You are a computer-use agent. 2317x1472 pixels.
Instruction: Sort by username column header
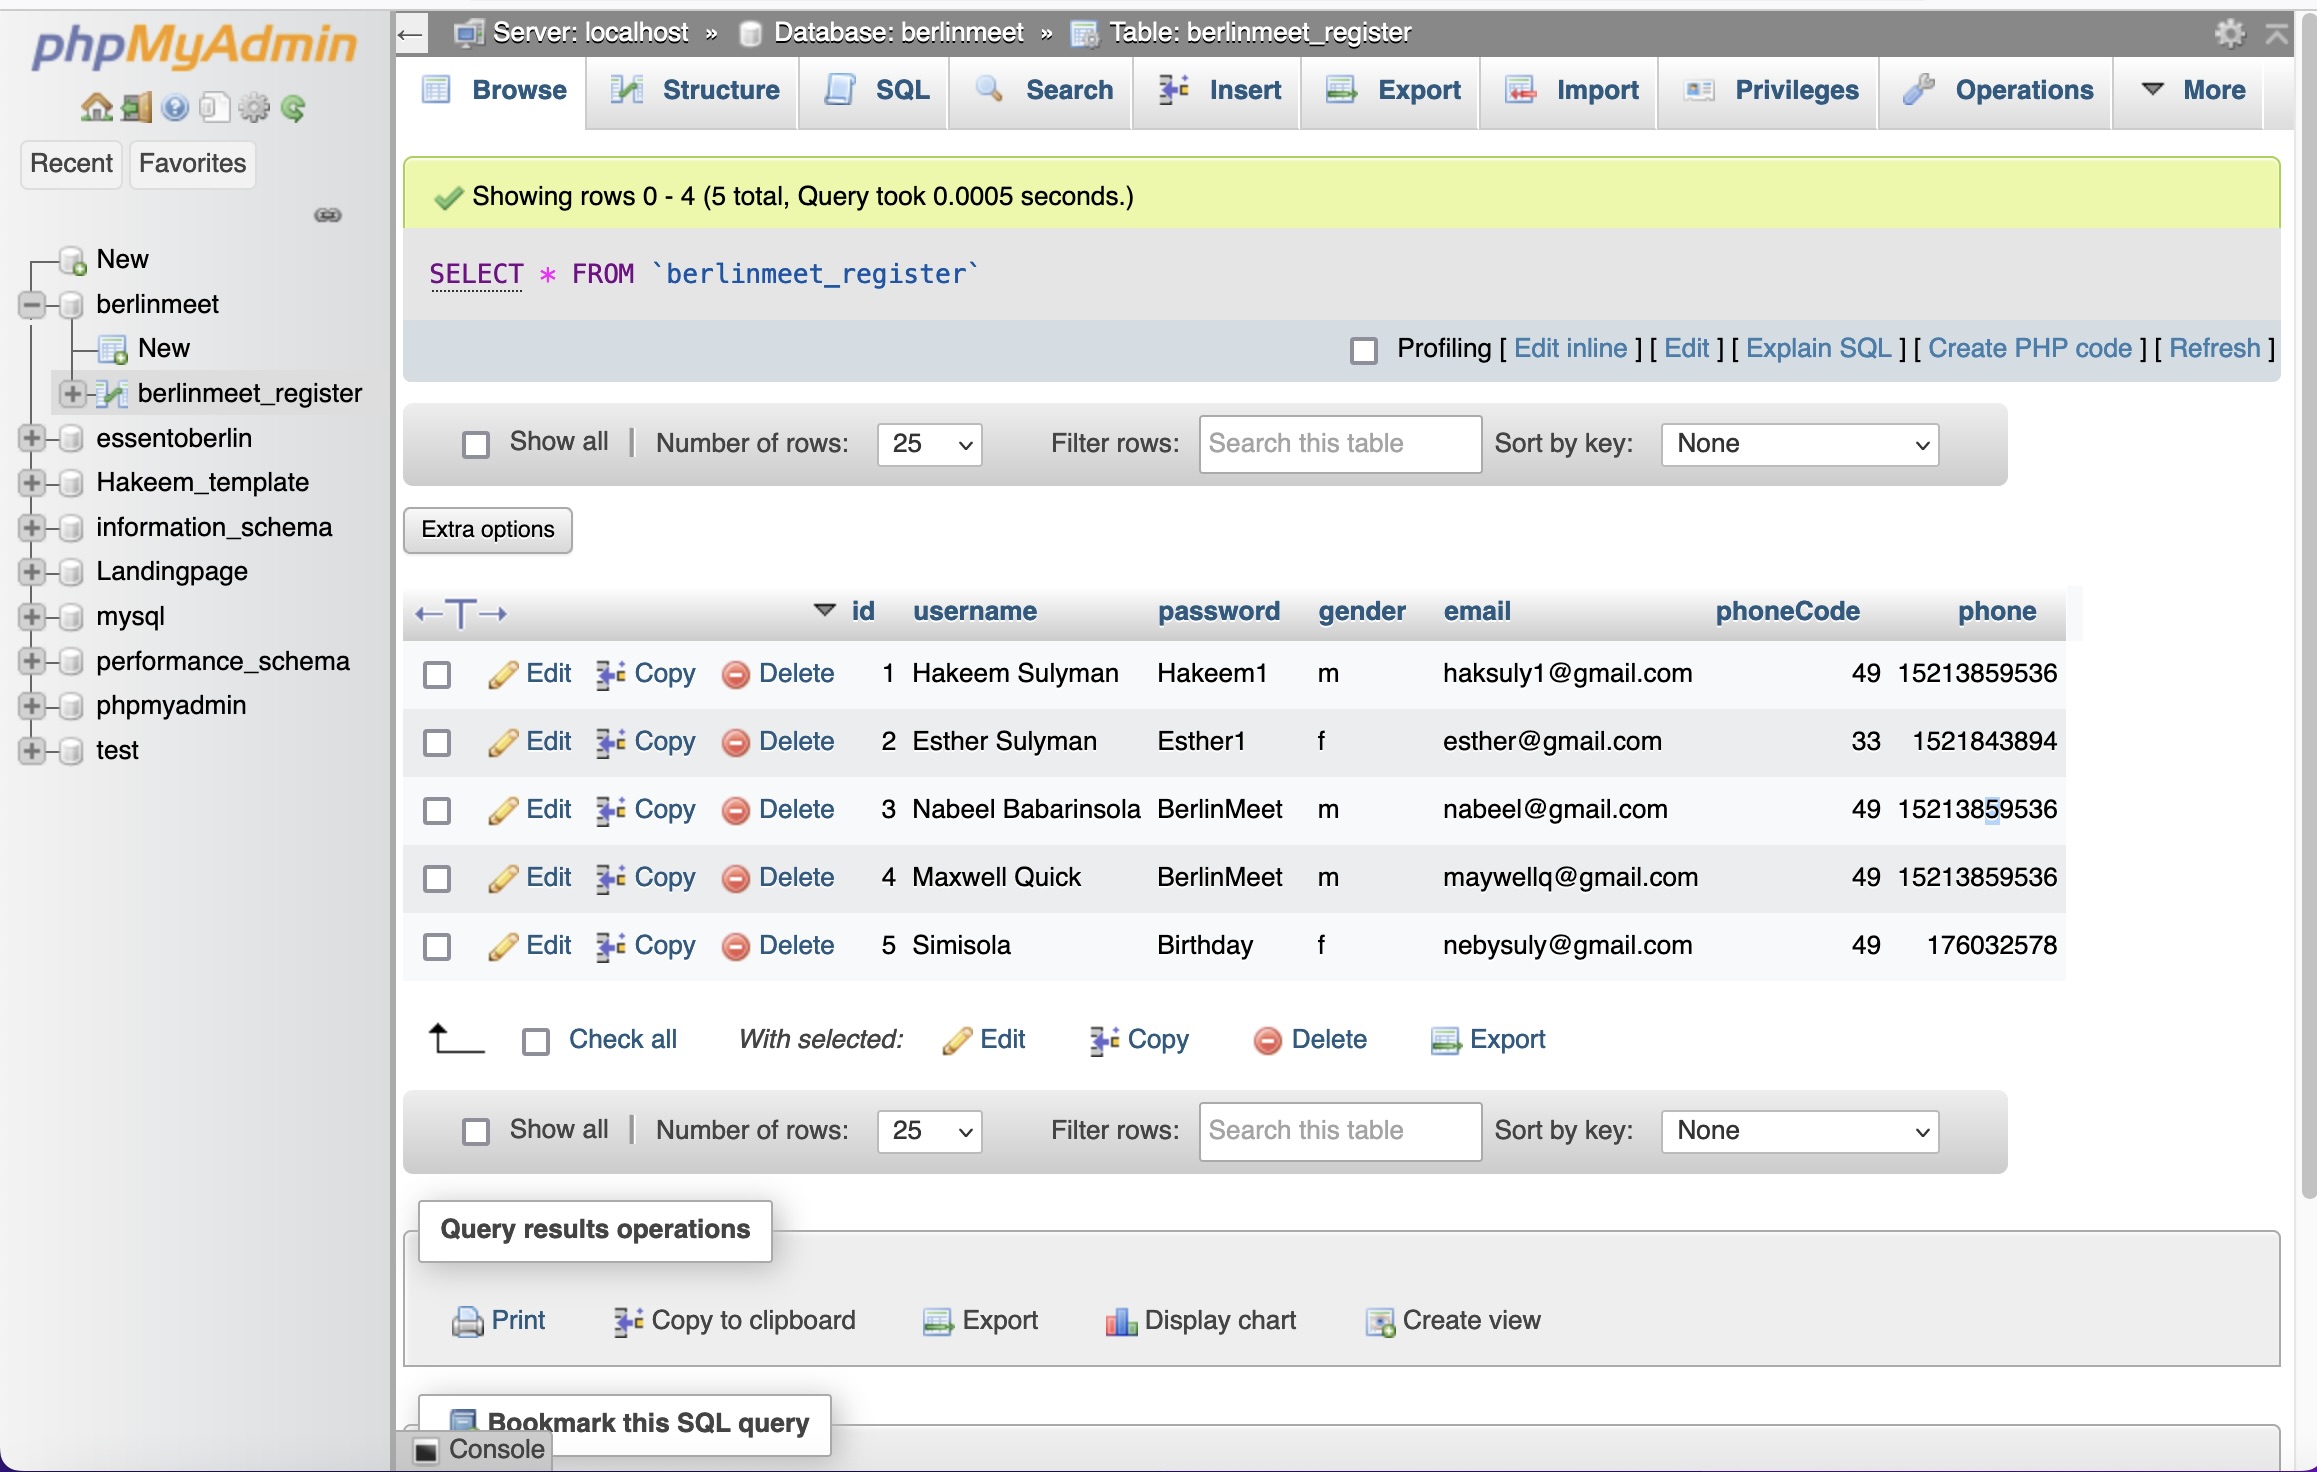pos(974,612)
